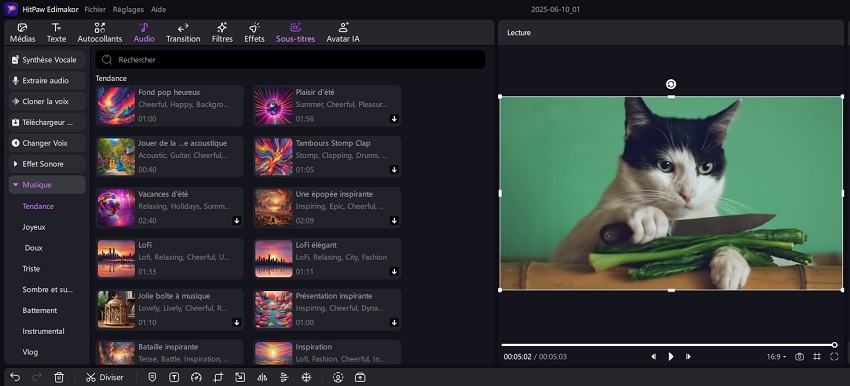The image size is (850, 386).
Task: Download the LoFi élégant track
Action: click(x=394, y=272)
